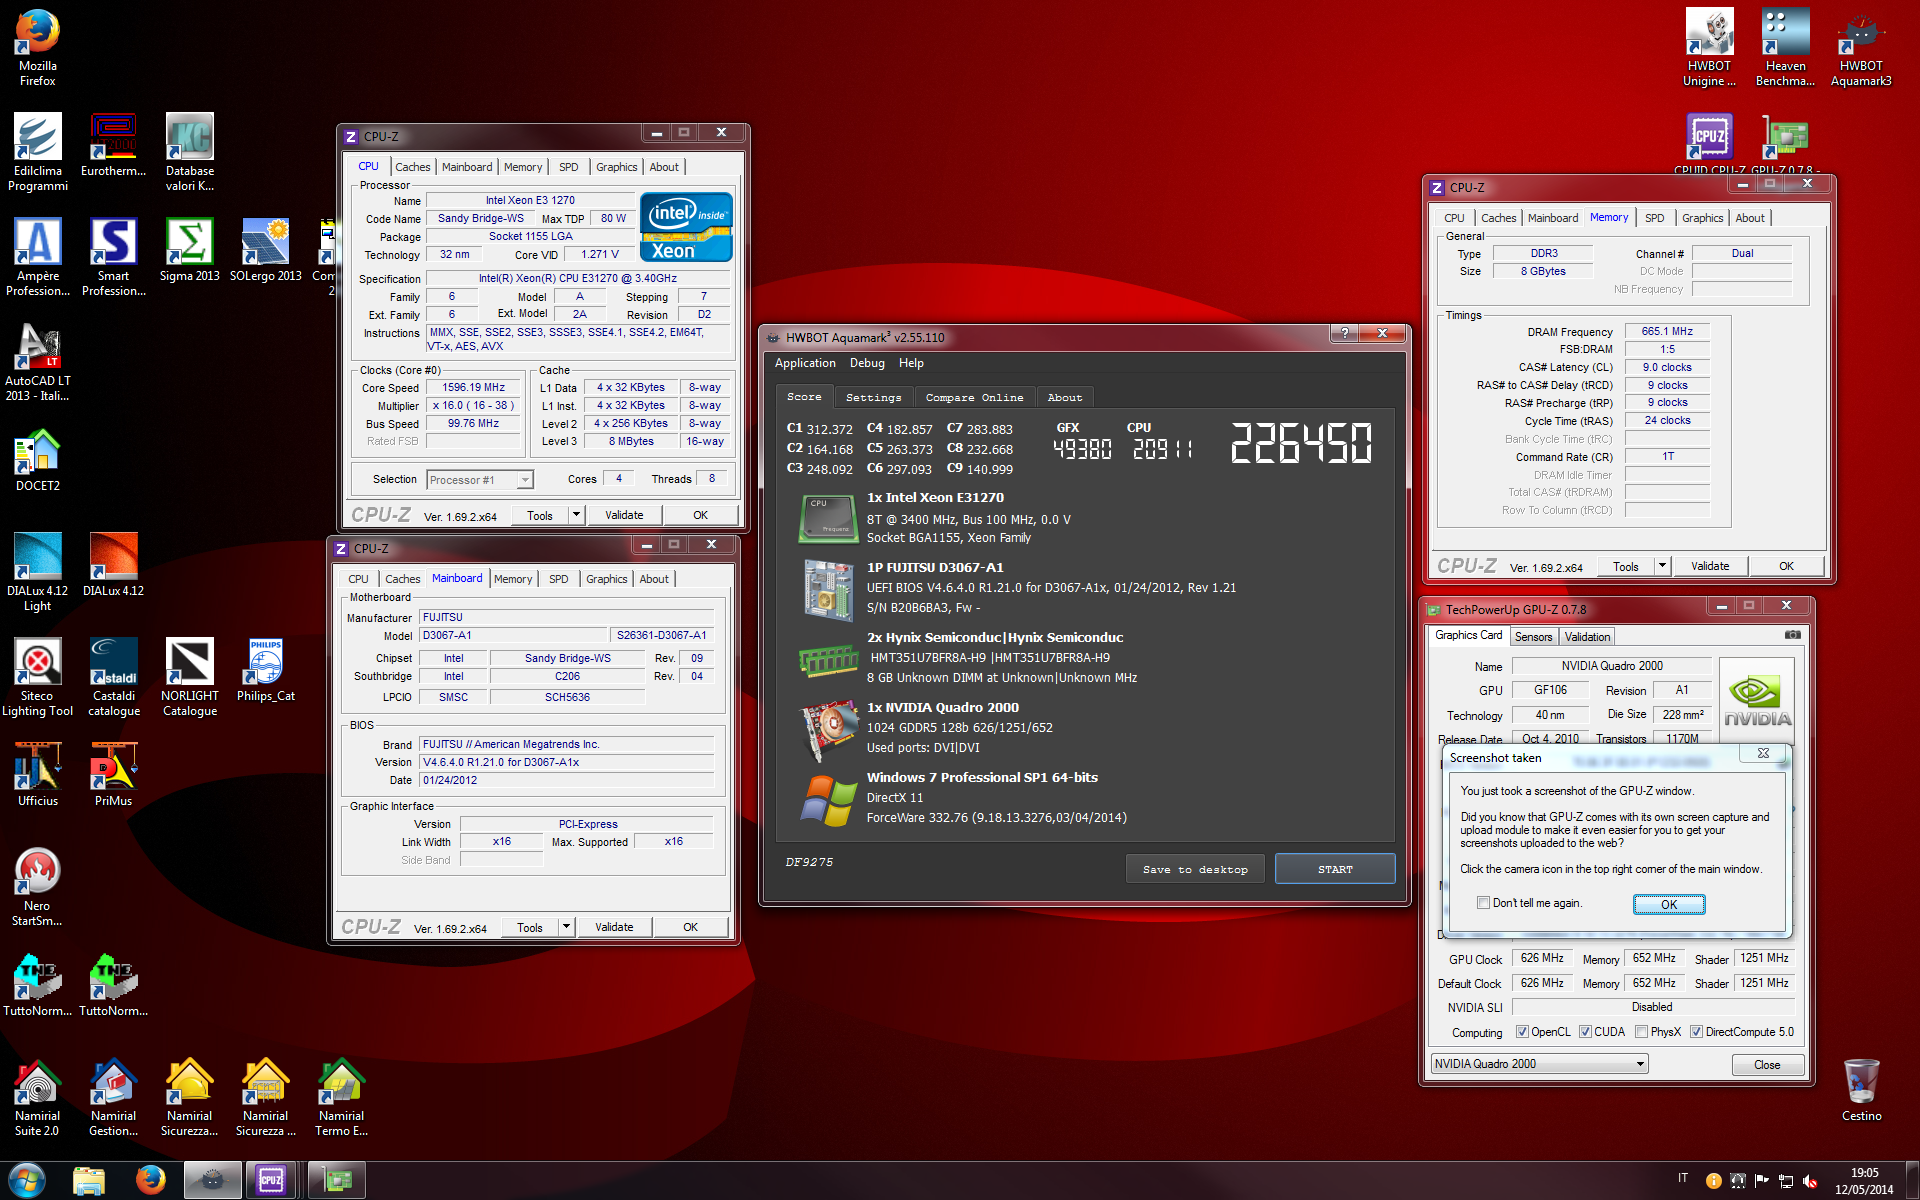
Task: Click Validate in CPU-Z CPU window
Action: (624, 515)
